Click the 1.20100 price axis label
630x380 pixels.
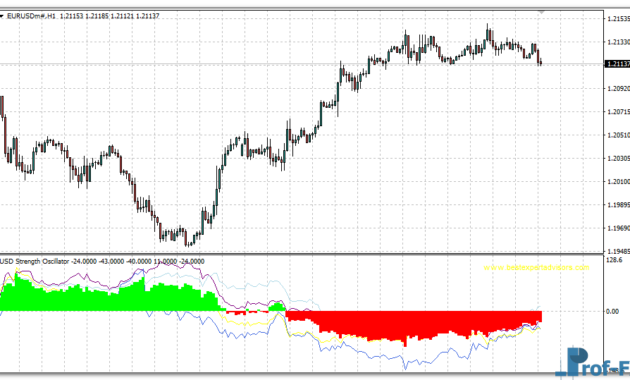pyautogui.click(x=618, y=182)
